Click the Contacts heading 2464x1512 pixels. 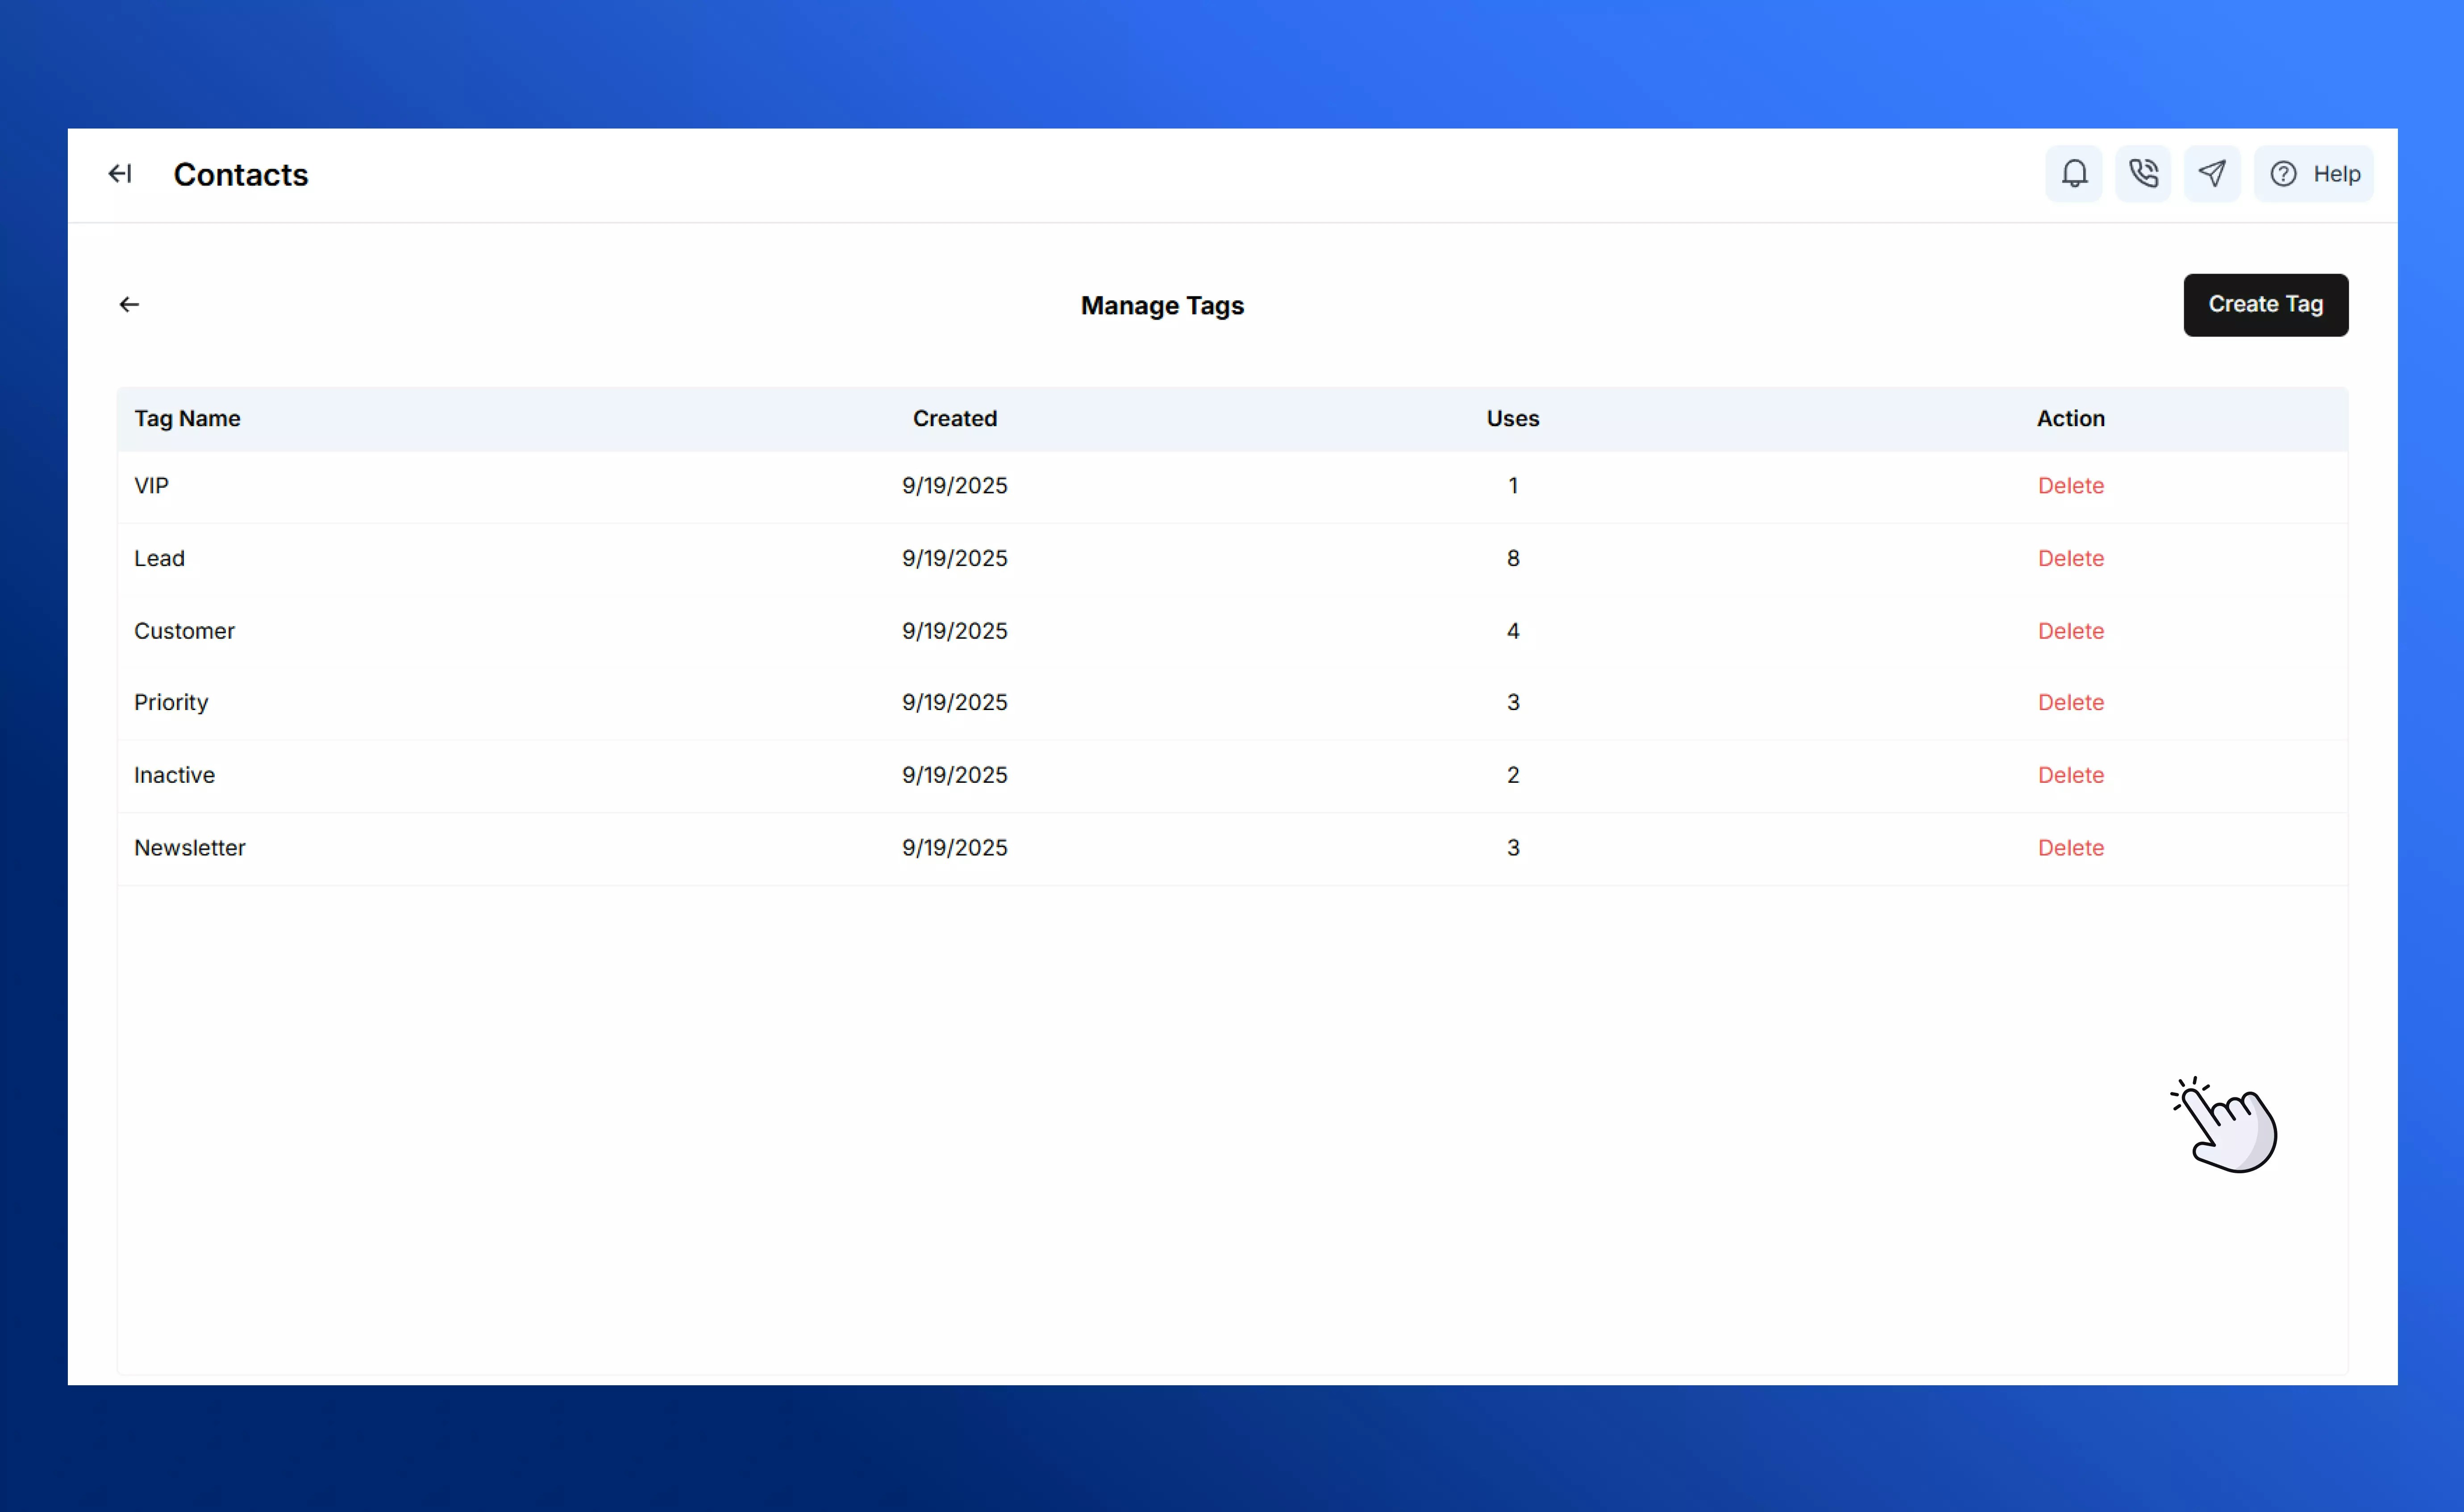pos(241,174)
